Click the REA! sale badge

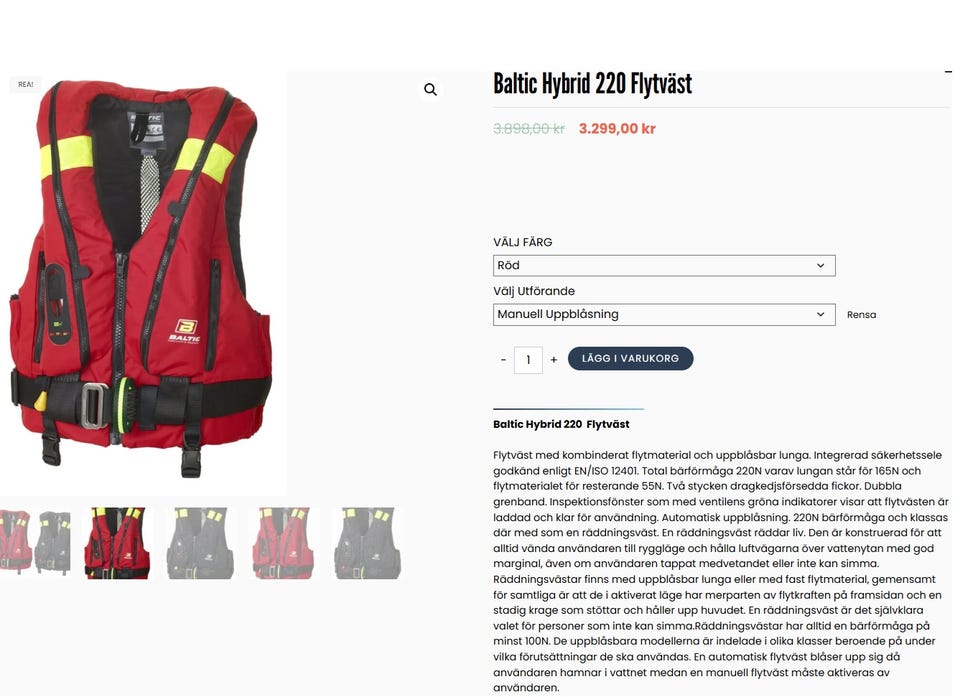coord(26,85)
